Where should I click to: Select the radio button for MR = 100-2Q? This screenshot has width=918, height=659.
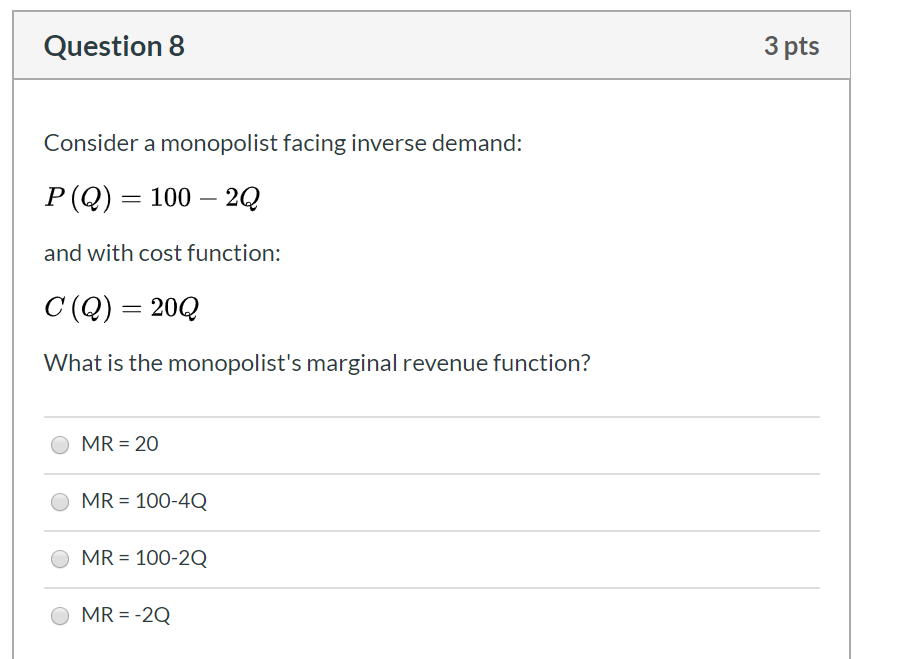60,559
